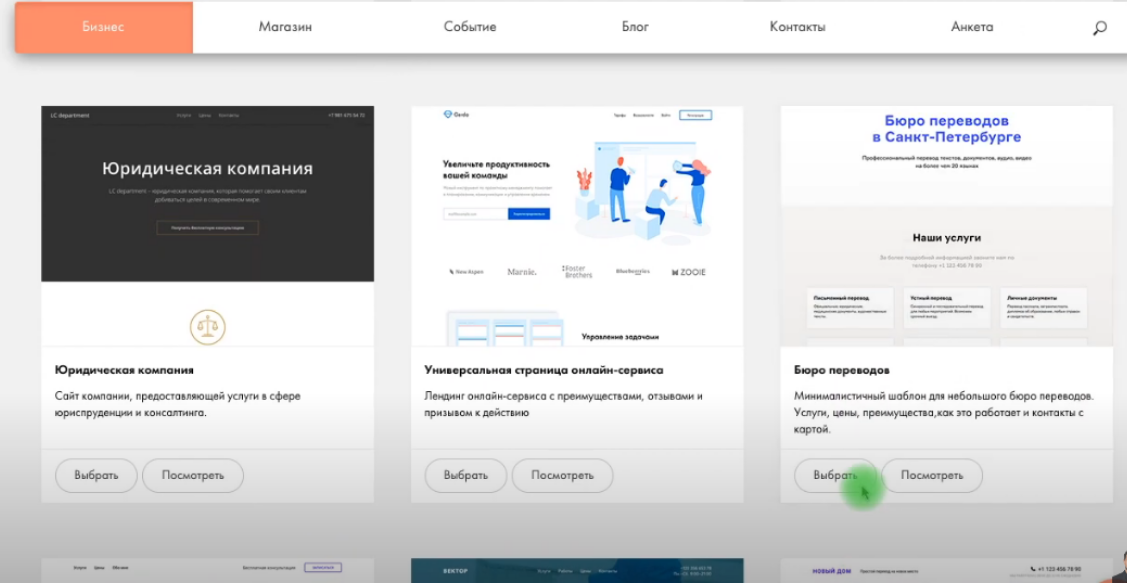
Task: Click the Бюро переводов card title
Action: pyautogui.click(x=842, y=370)
